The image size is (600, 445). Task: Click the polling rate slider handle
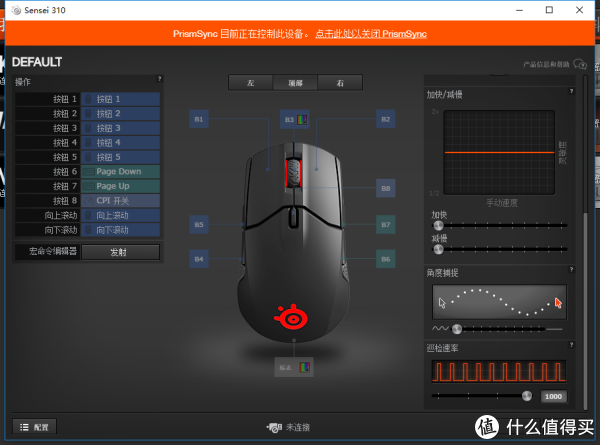(527, 396)
